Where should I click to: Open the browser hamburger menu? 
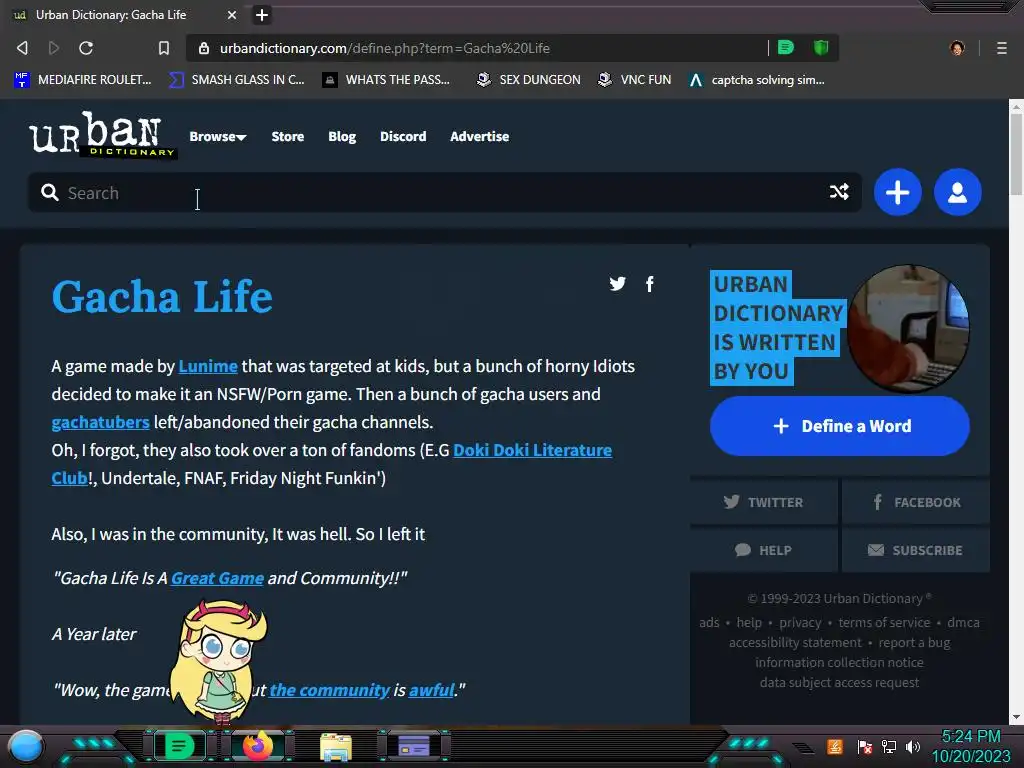click(1001, 48)
